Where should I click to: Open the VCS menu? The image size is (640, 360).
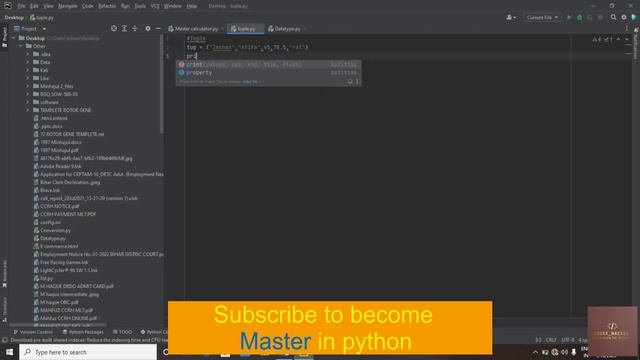pos(155,6)
